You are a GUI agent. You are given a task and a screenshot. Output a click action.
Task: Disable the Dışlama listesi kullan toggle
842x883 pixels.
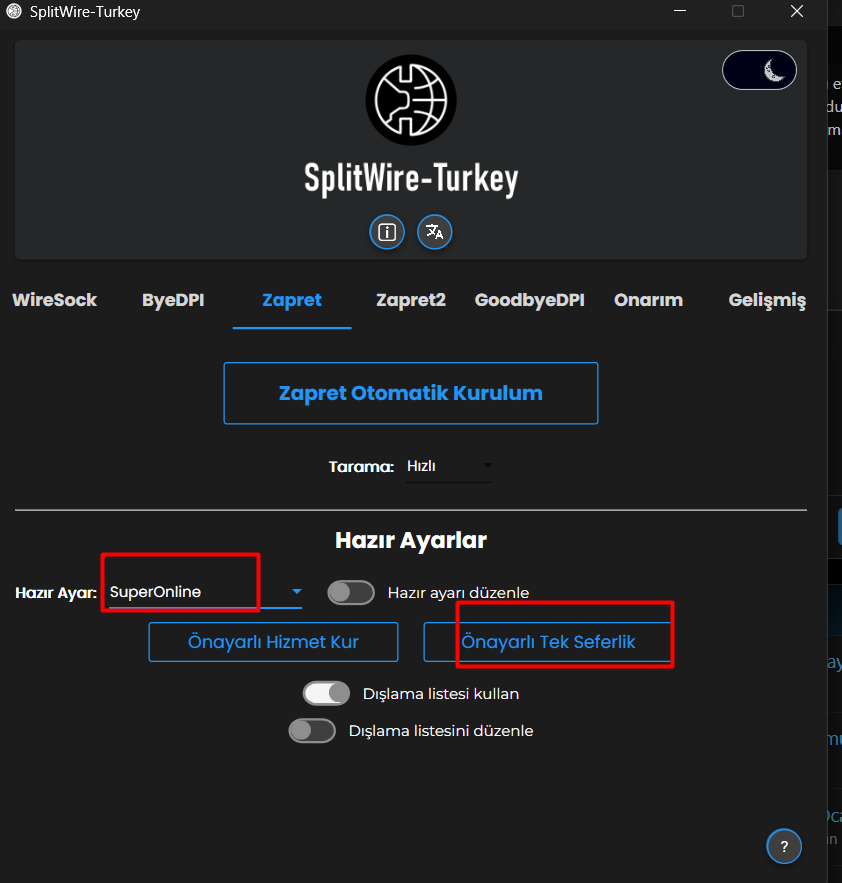[326, 693]
